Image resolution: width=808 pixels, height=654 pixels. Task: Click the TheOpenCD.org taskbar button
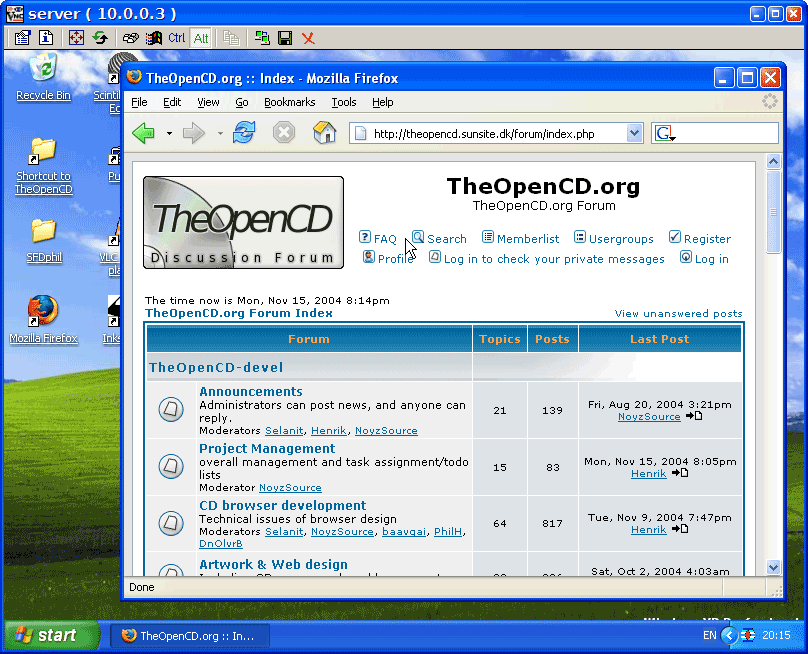pyautogui.click(x=190, y=636)
